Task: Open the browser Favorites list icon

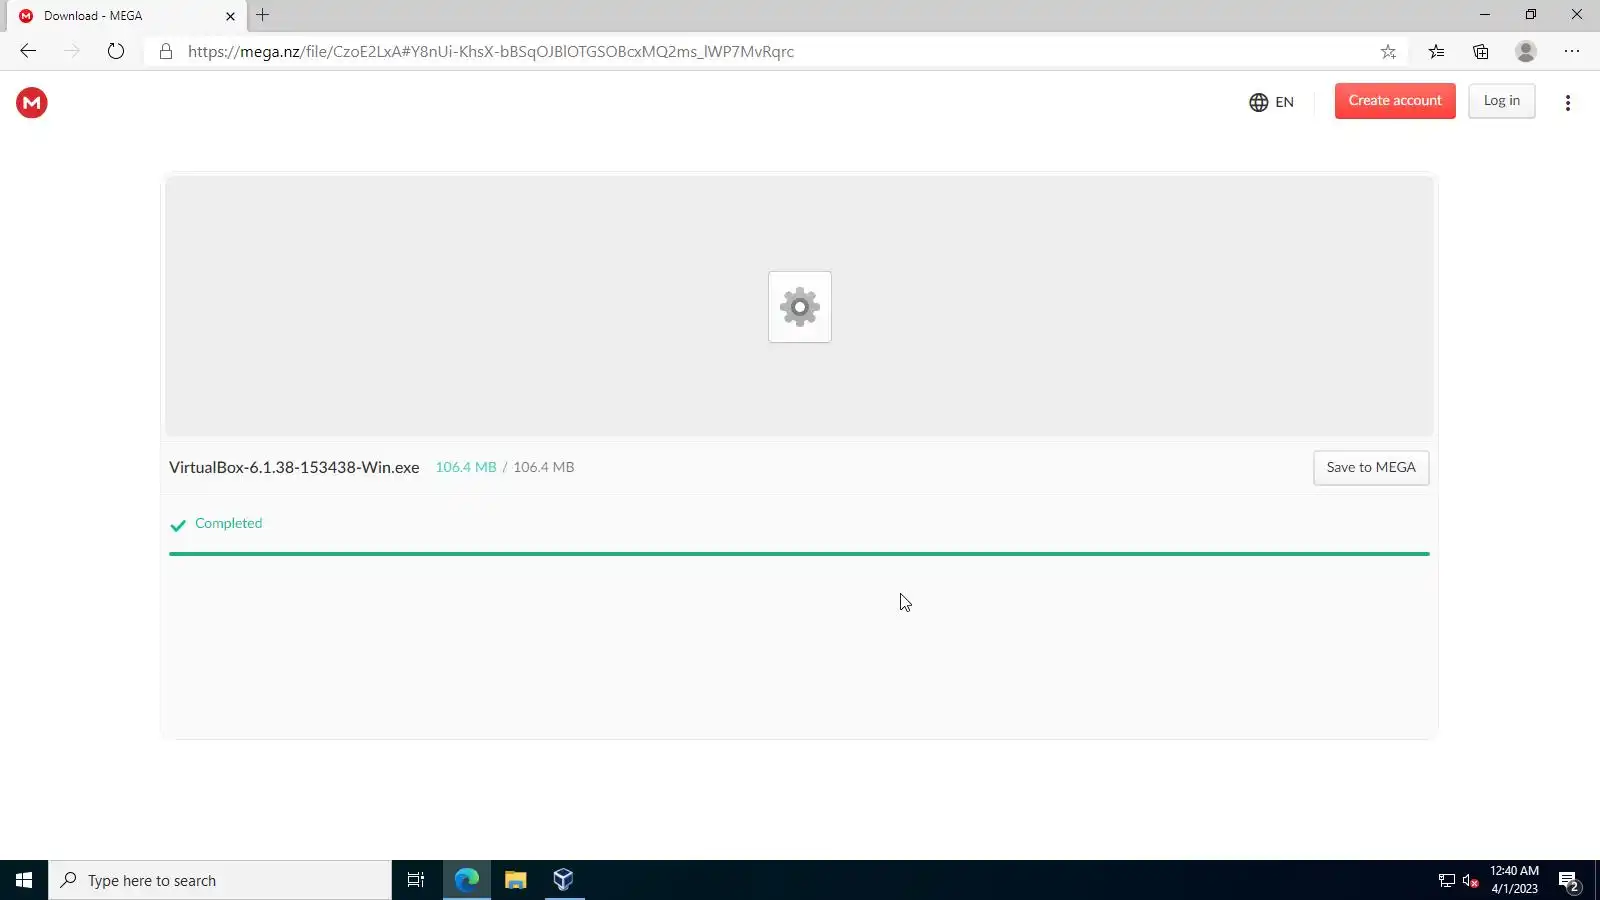Action: [x=1436, y=51]
